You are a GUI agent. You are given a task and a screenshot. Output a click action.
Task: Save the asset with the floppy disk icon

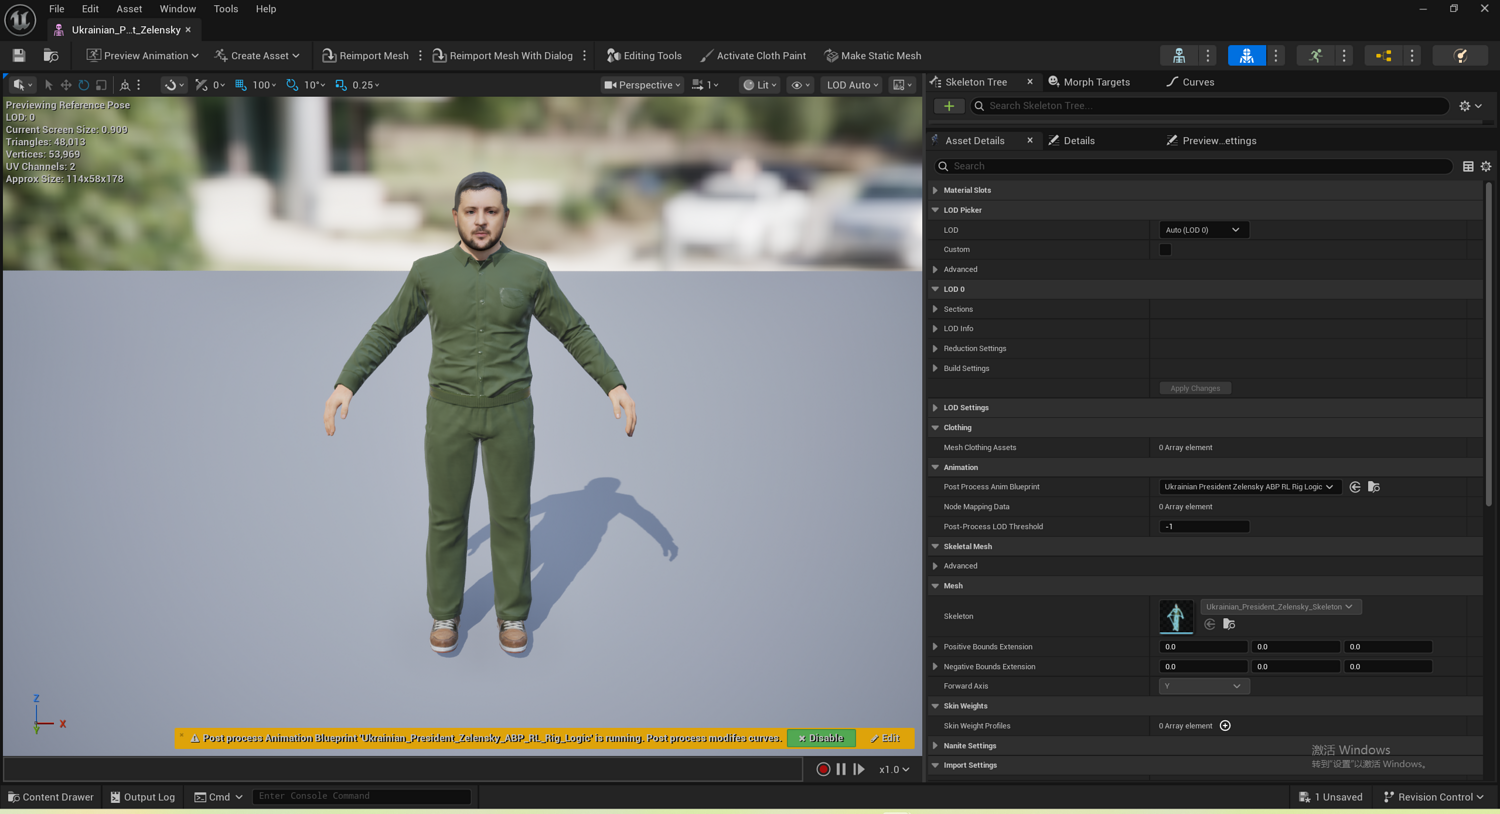19,56
